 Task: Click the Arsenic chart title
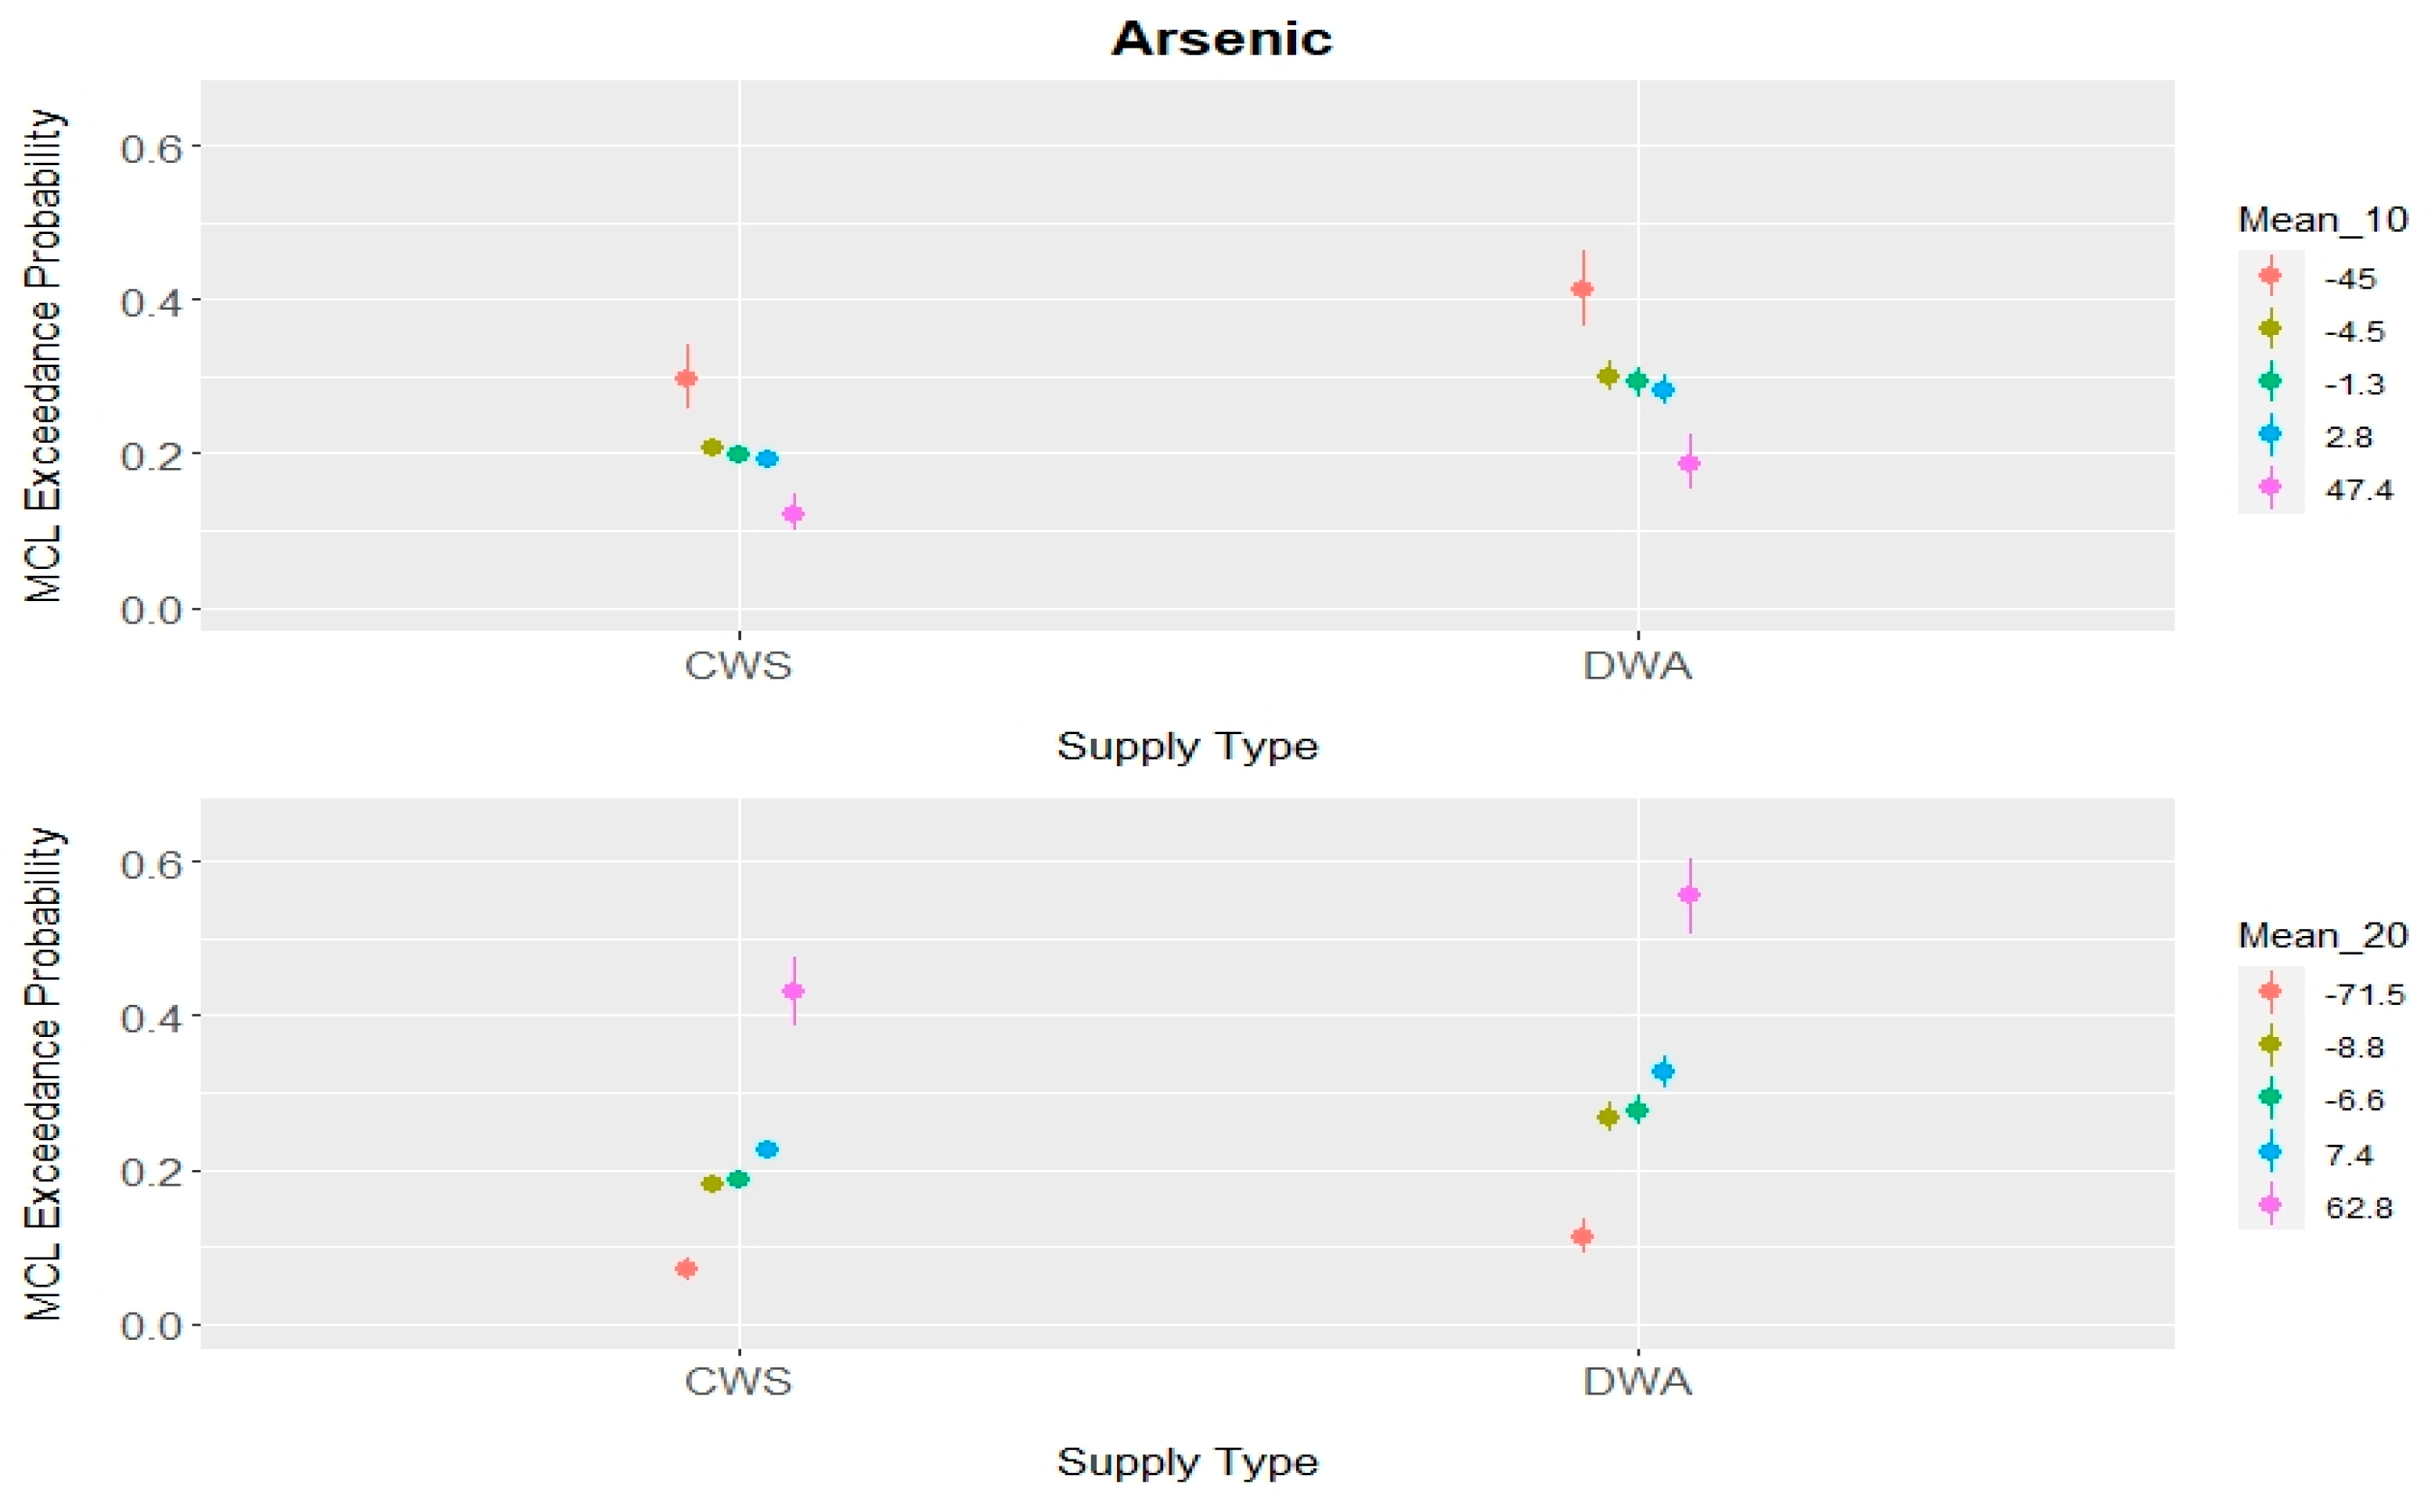point(1222,39)
